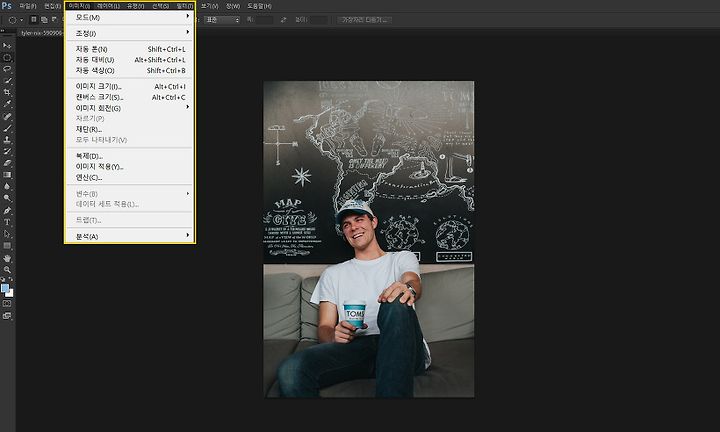Open the 도움말(H) menu
Viewport: 720px width, 432px height.
click(259, 6)
